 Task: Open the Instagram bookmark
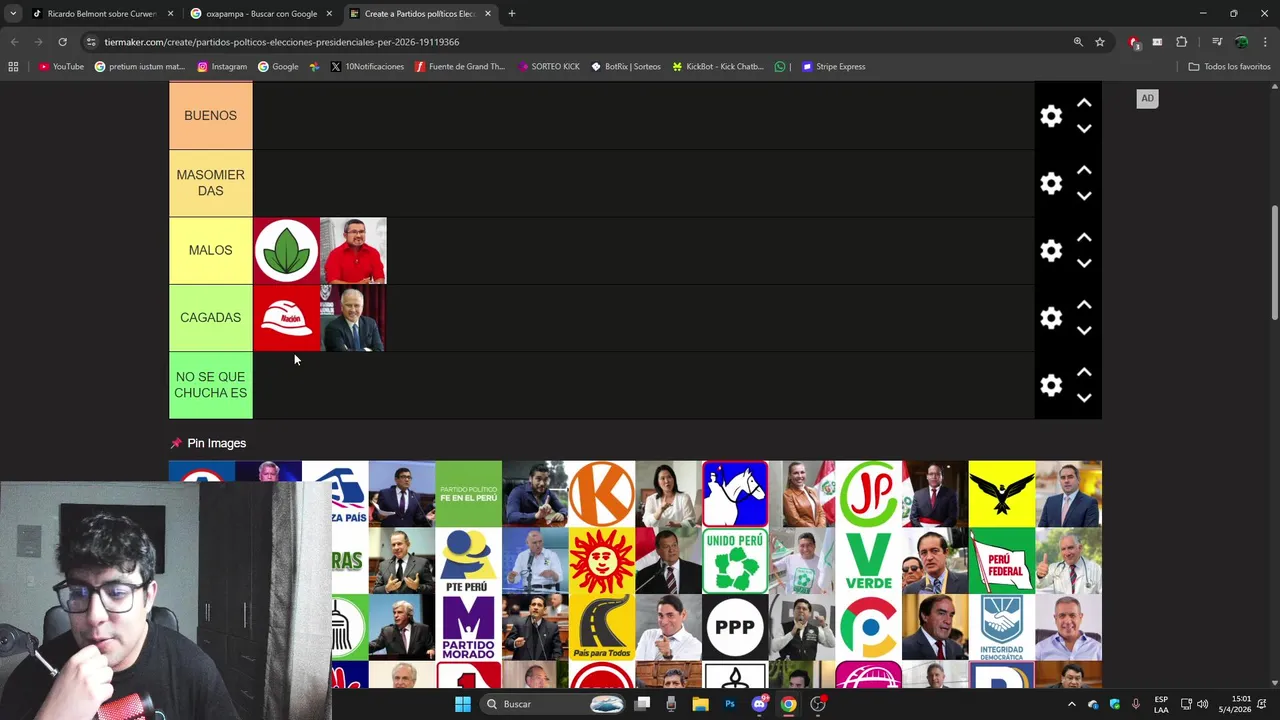click(222, 67)
